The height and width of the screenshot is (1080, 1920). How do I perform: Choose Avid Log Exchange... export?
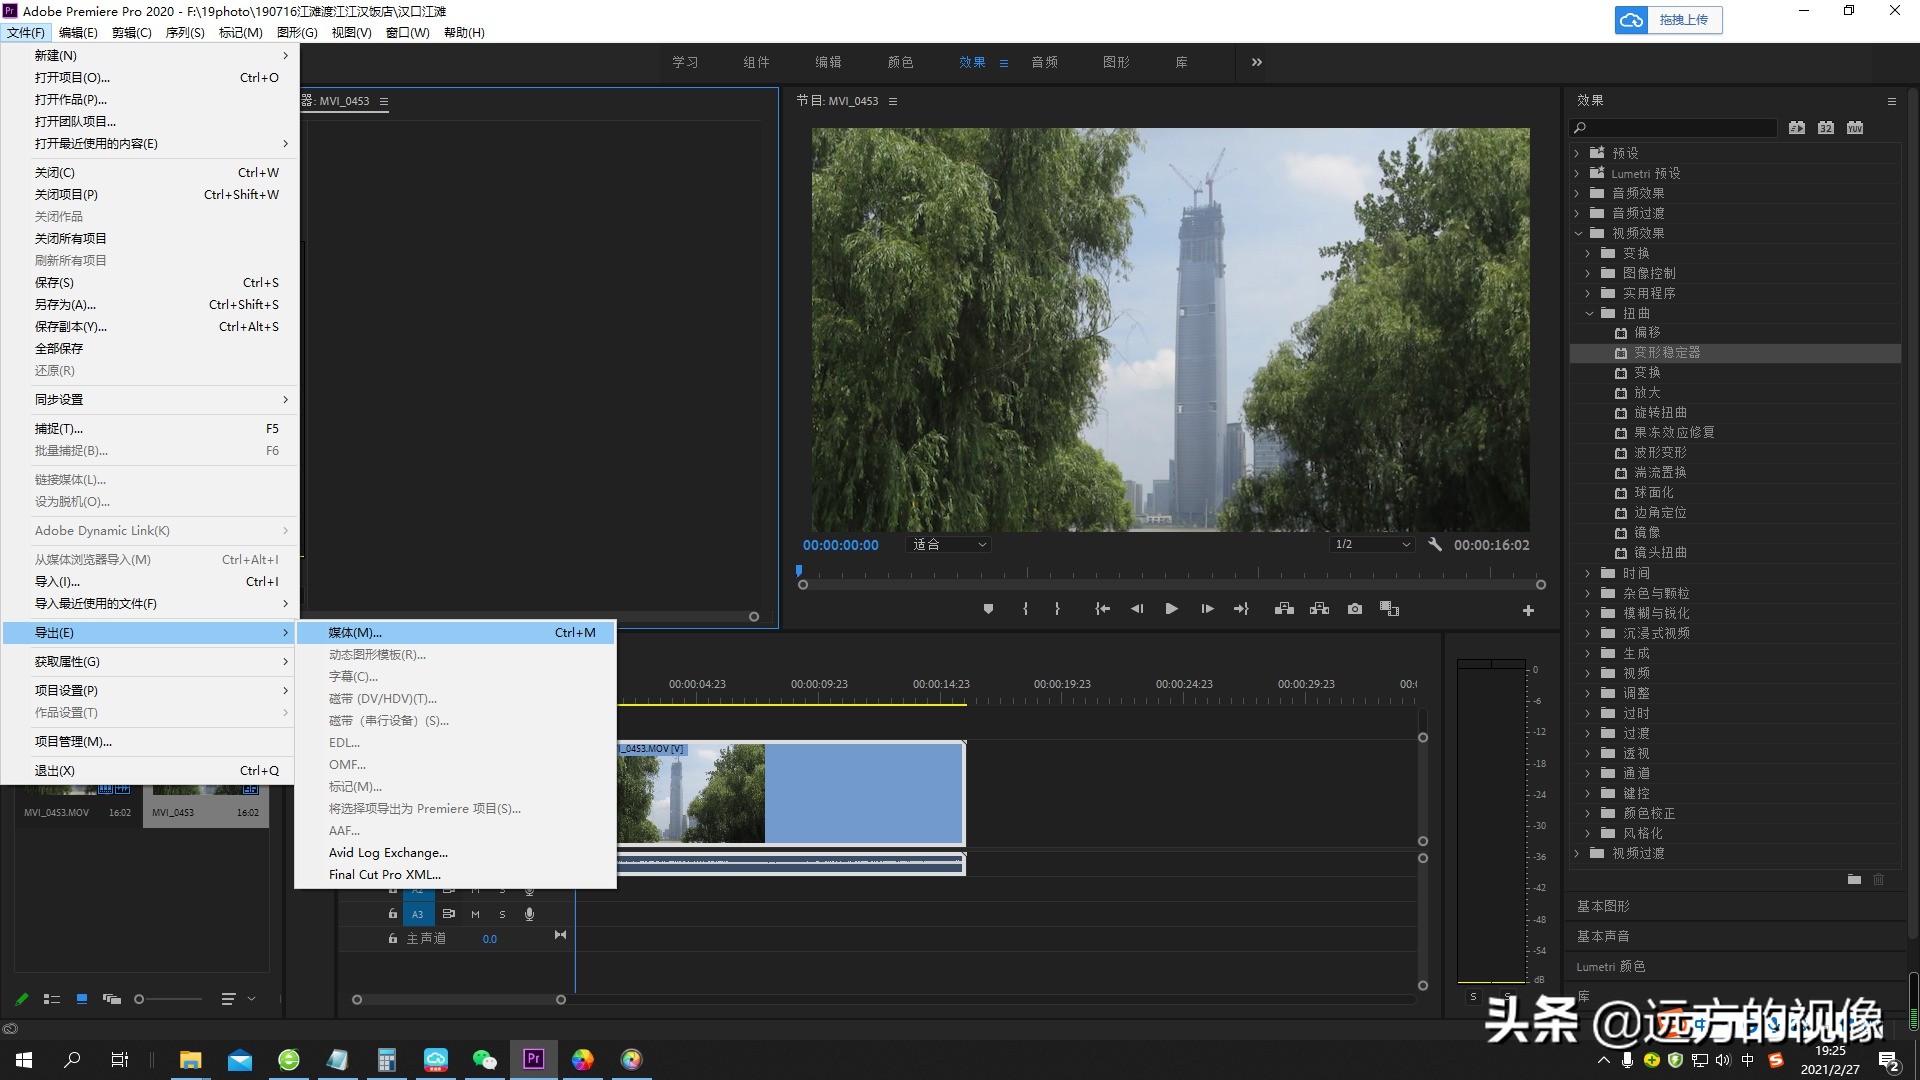pyautogui.click(x=455, y=852)
